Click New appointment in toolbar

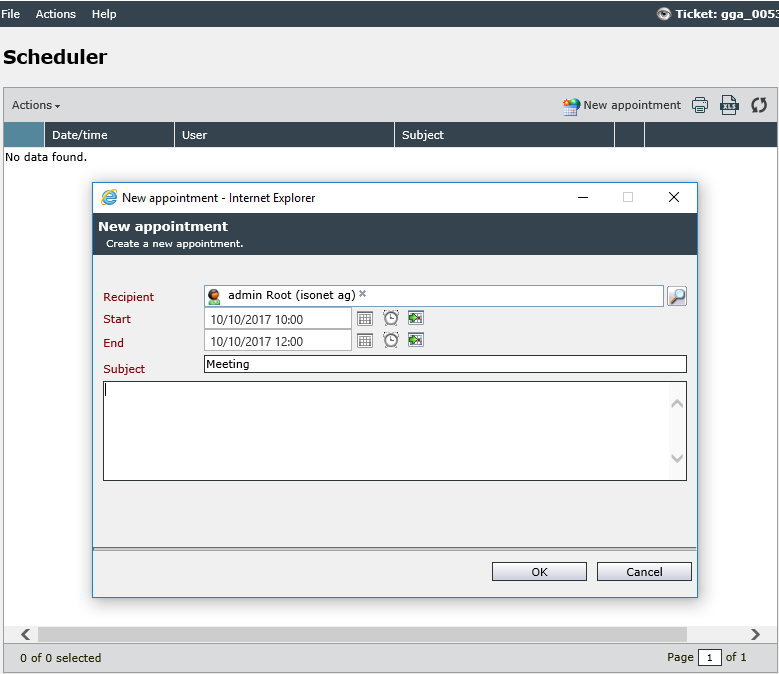click(x=622, y=105)
